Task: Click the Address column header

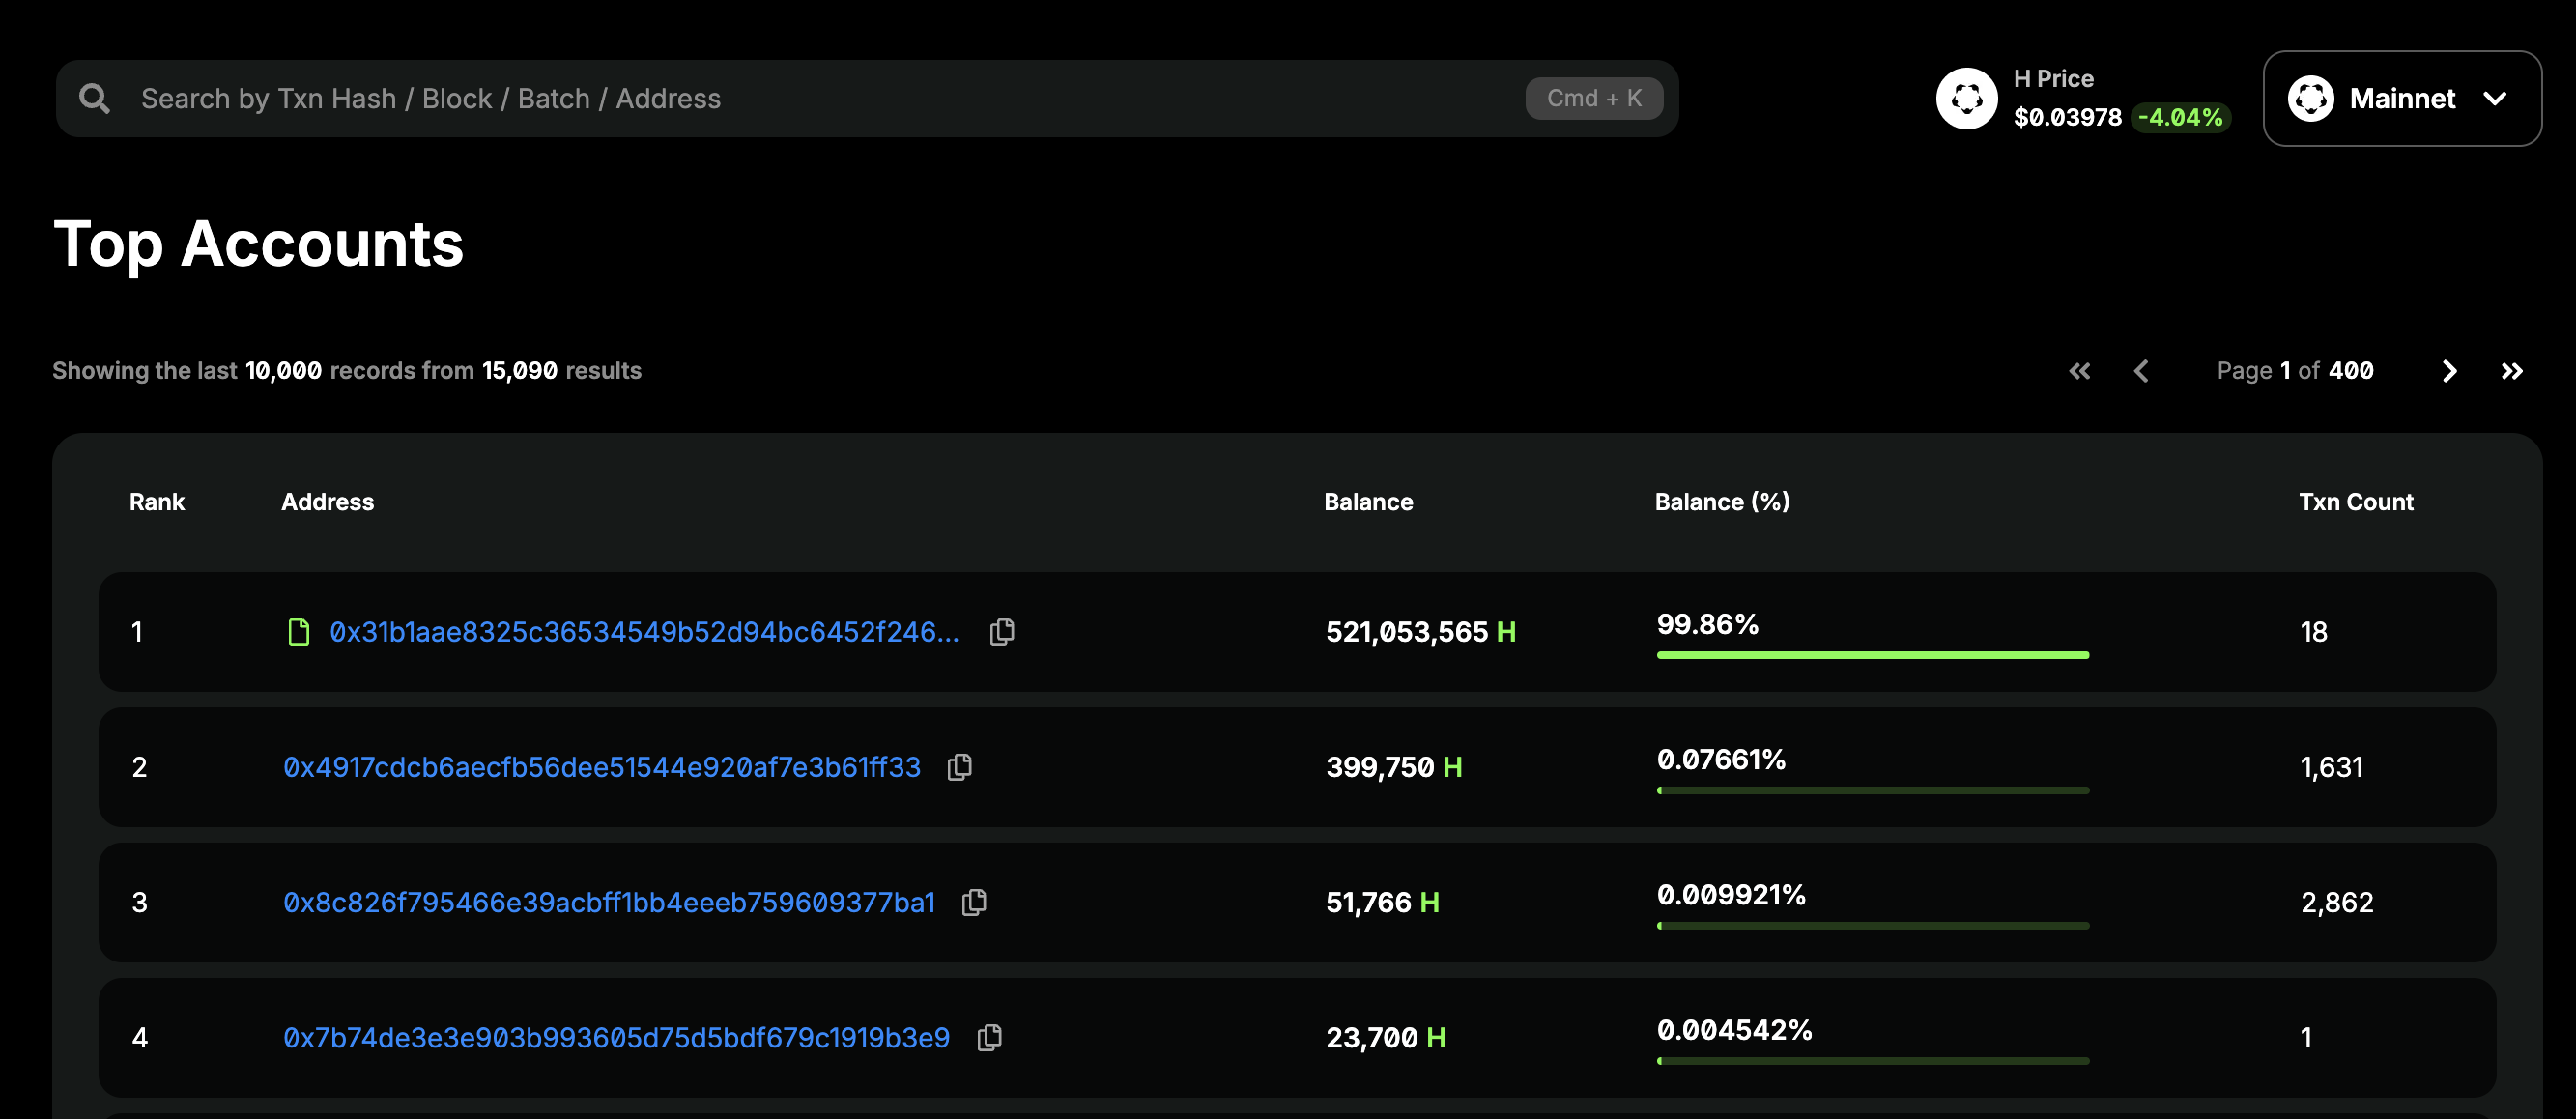Action: point(327,502)
